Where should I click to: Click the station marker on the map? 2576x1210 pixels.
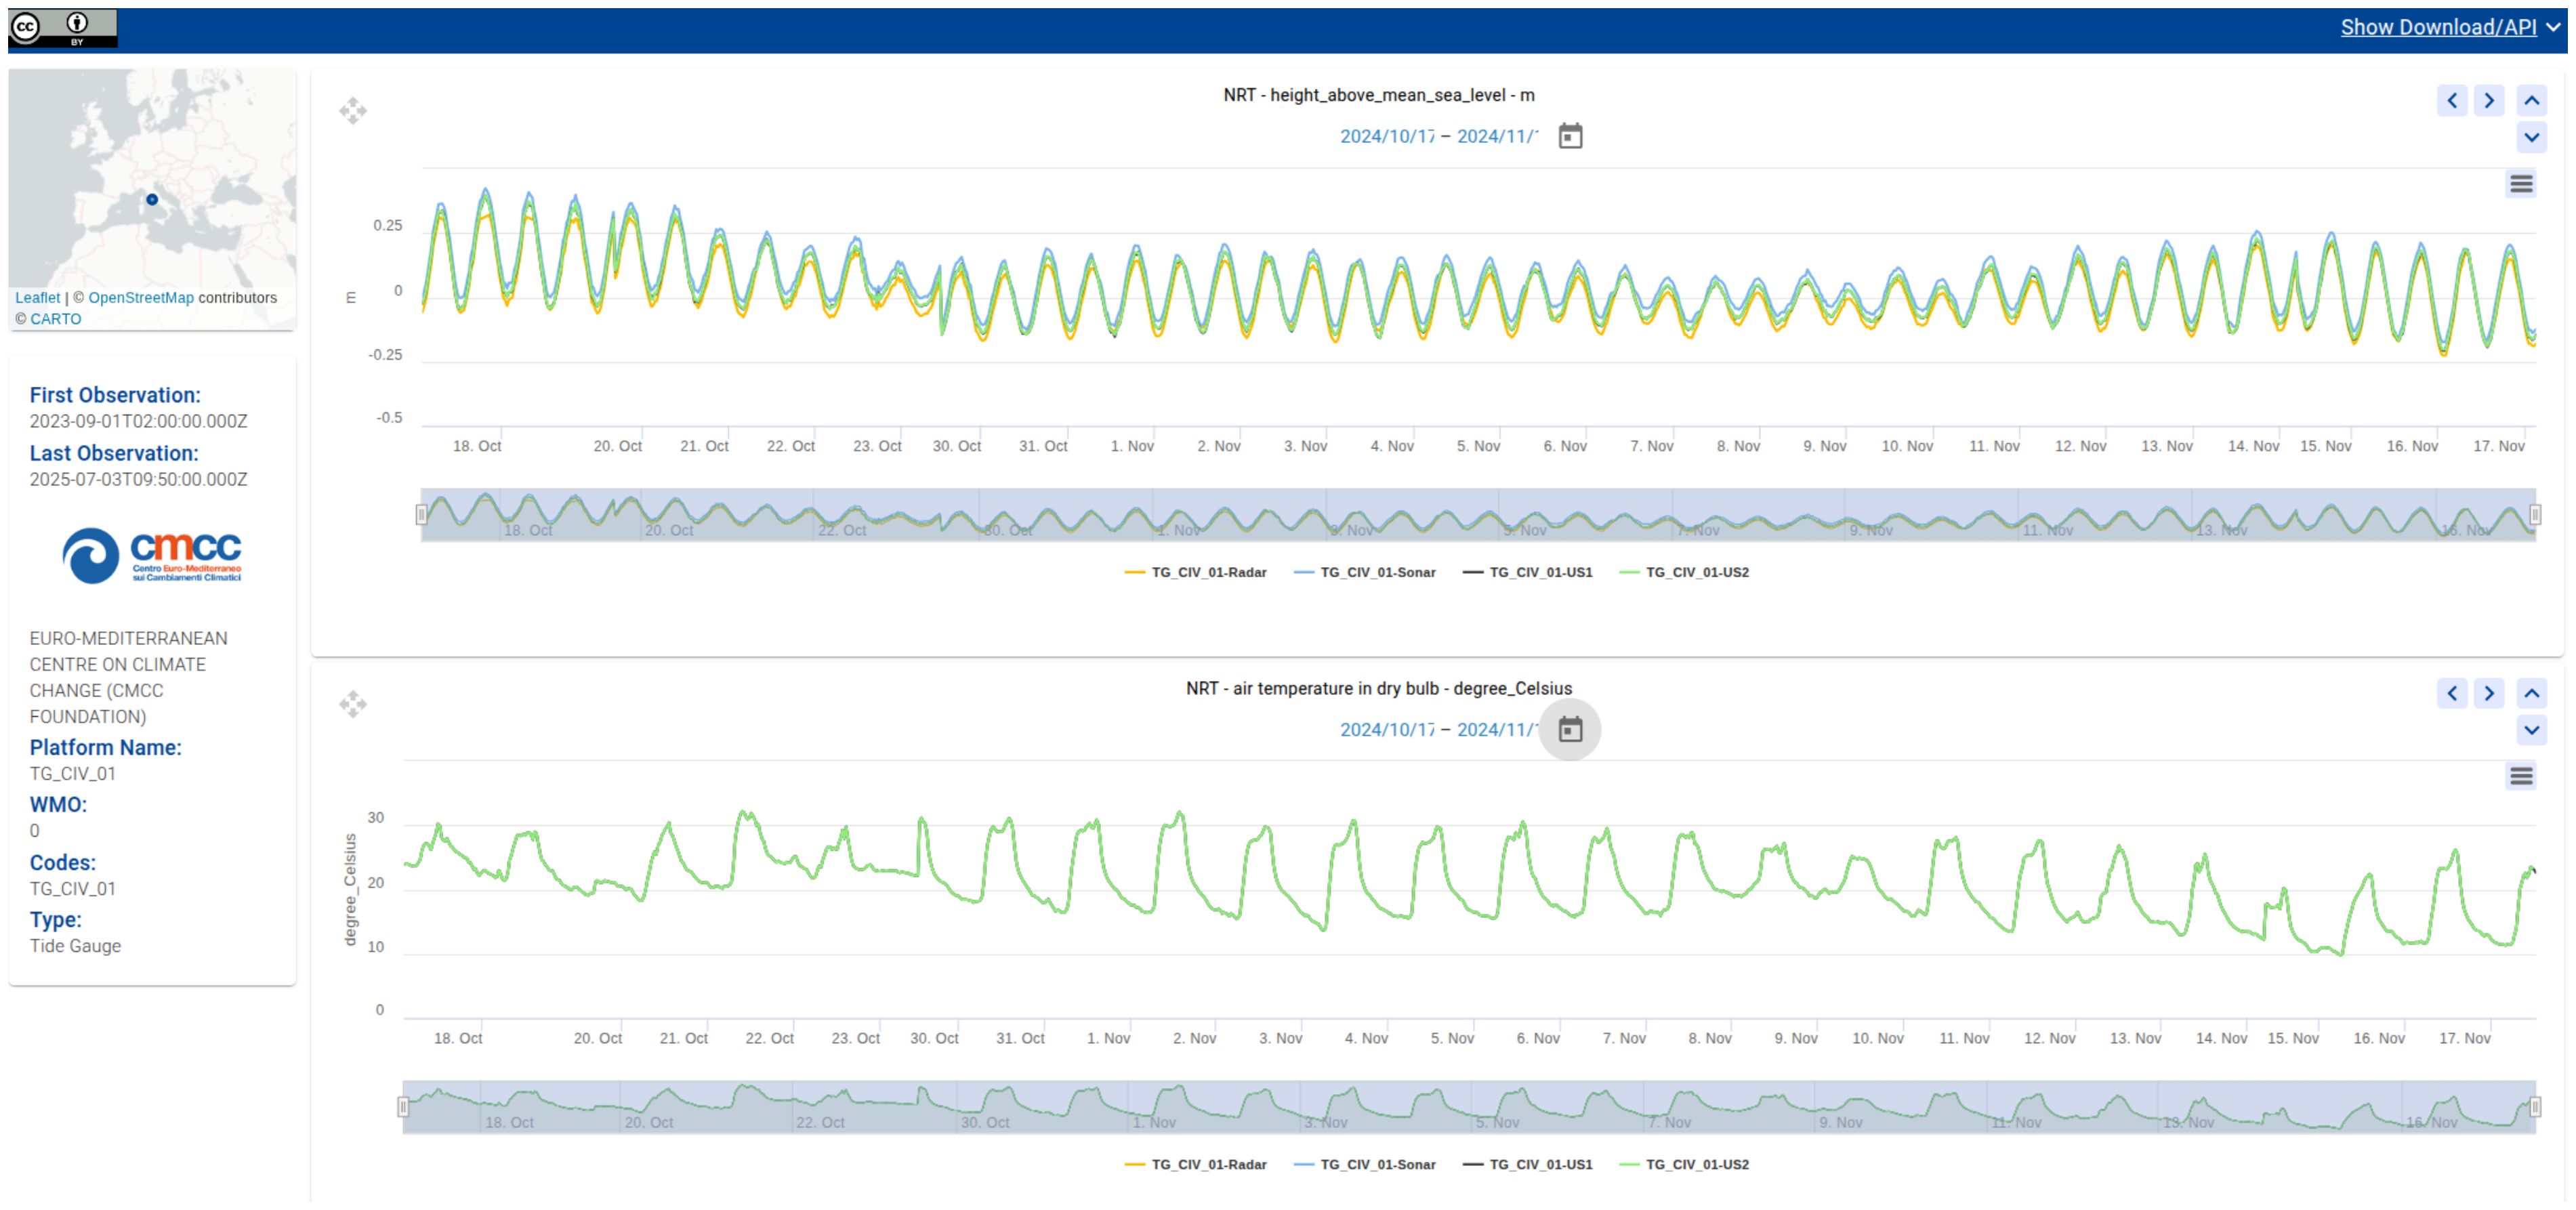click(x=152, y=199)
